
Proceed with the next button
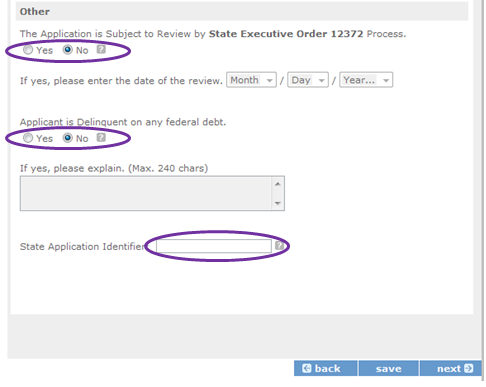(x=451, y=368)
